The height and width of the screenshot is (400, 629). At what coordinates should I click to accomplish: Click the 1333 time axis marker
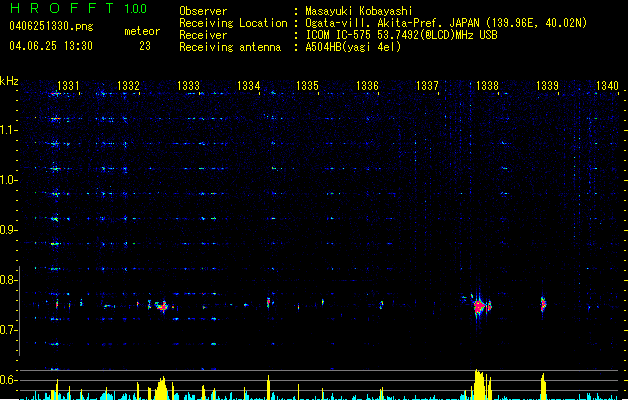[x=188, y=86]
